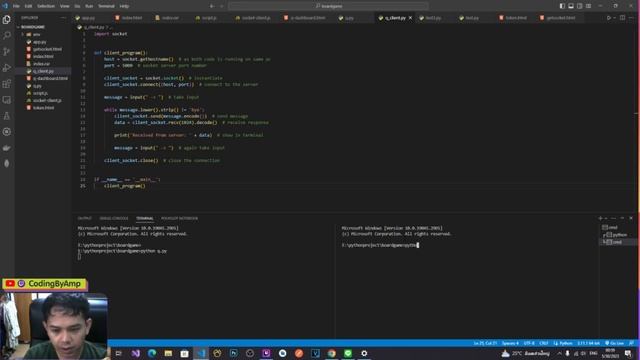
Task: Open the Remote Explorer view
Action: point(7,100)
